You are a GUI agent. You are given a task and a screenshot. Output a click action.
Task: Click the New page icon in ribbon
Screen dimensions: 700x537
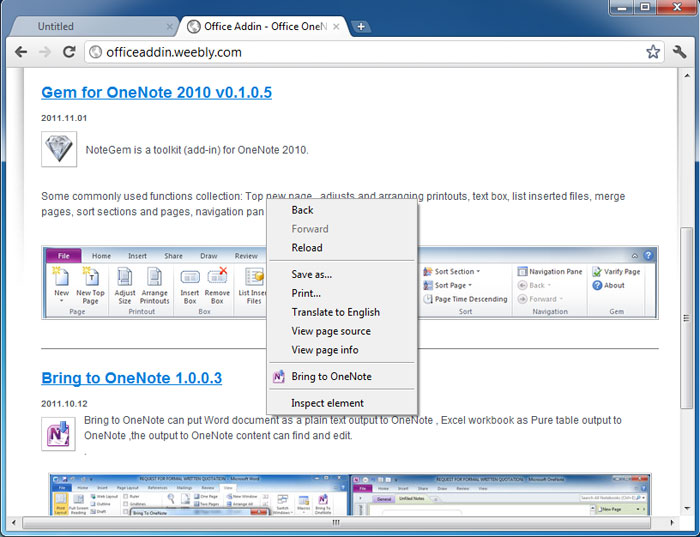61,284
